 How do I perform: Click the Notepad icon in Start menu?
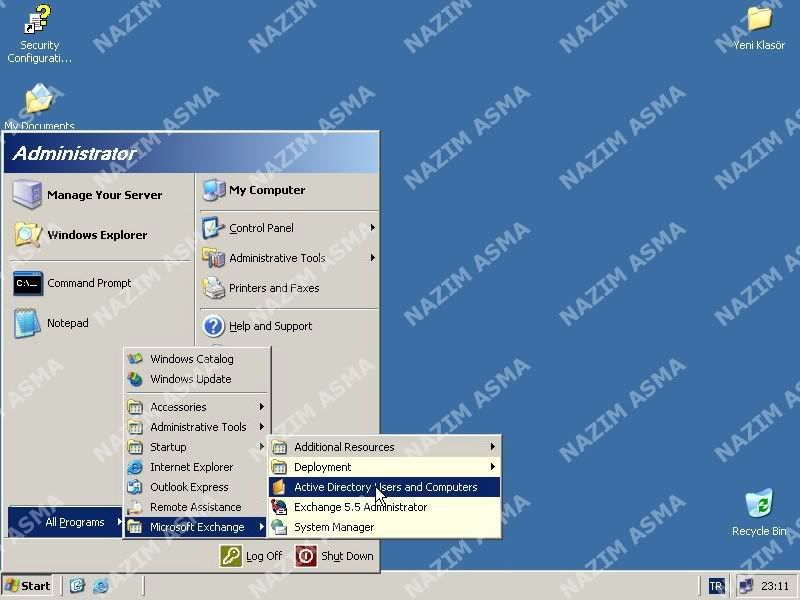click(27, 323)
